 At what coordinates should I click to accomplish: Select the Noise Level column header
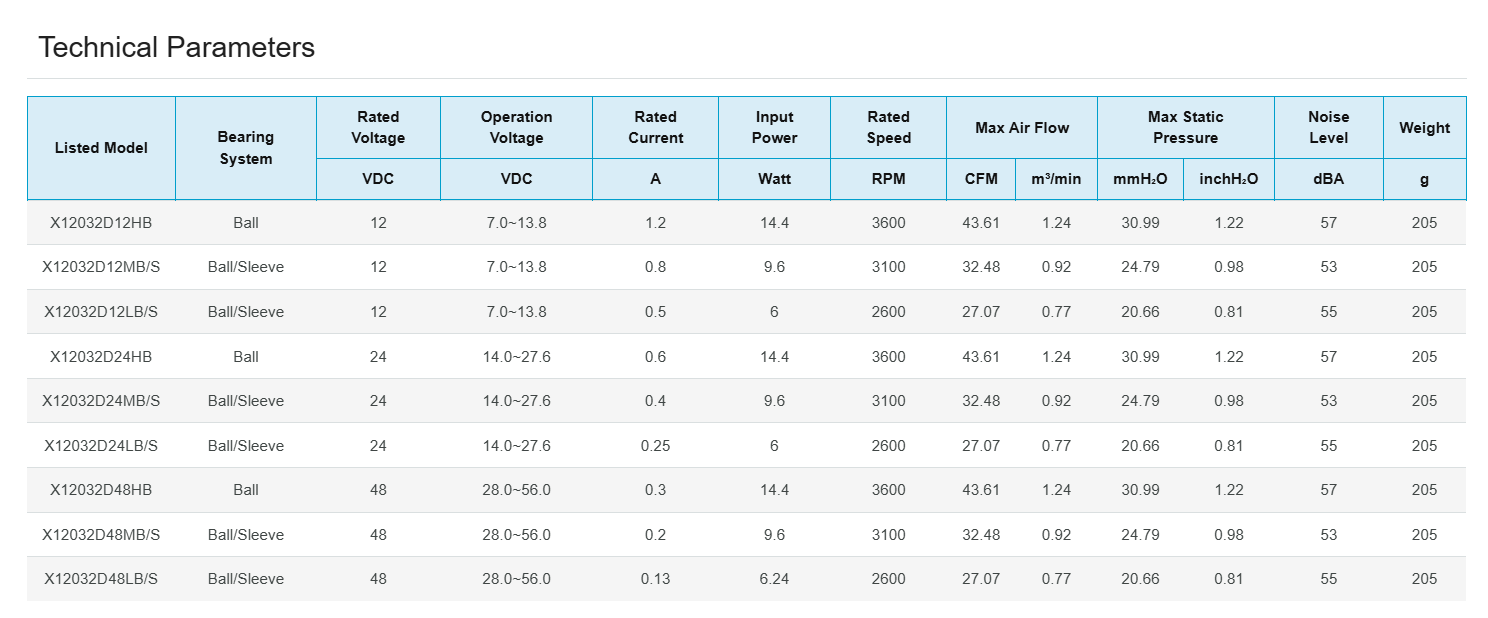click(x=1328, y=127)
